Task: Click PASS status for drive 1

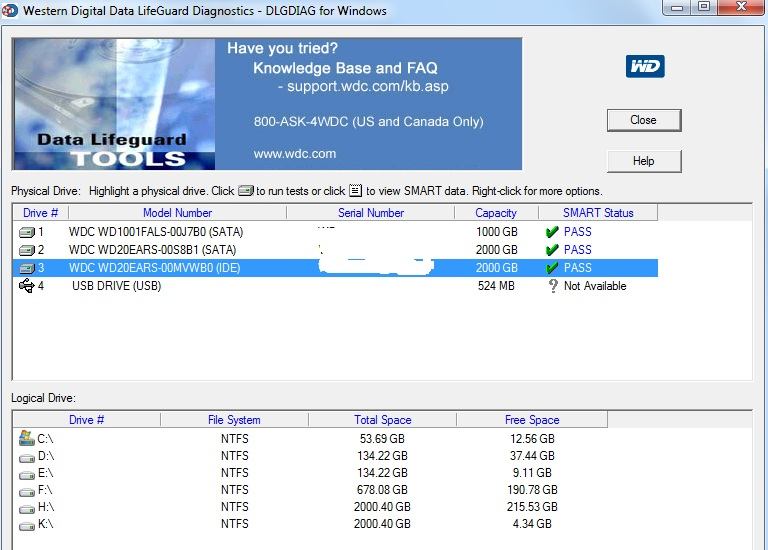Action: pyautogui.click(x=577, y=232)
